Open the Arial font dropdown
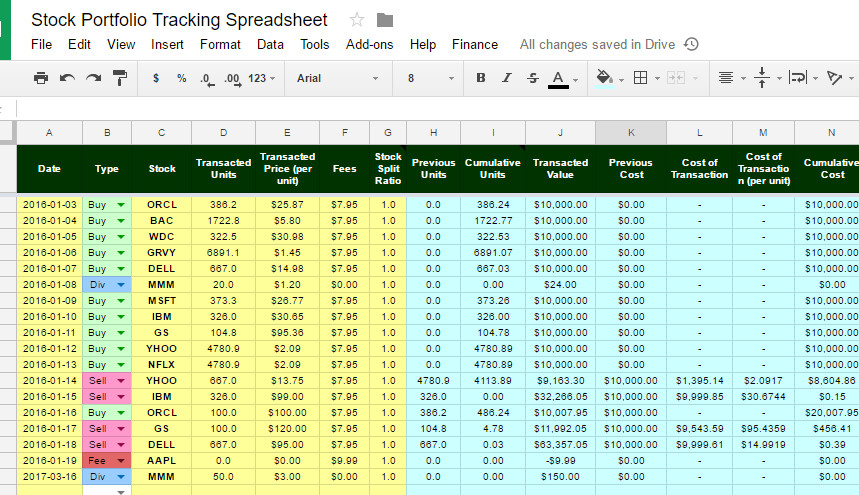This screenshot has width=859, height=495. tap(337, 78)
